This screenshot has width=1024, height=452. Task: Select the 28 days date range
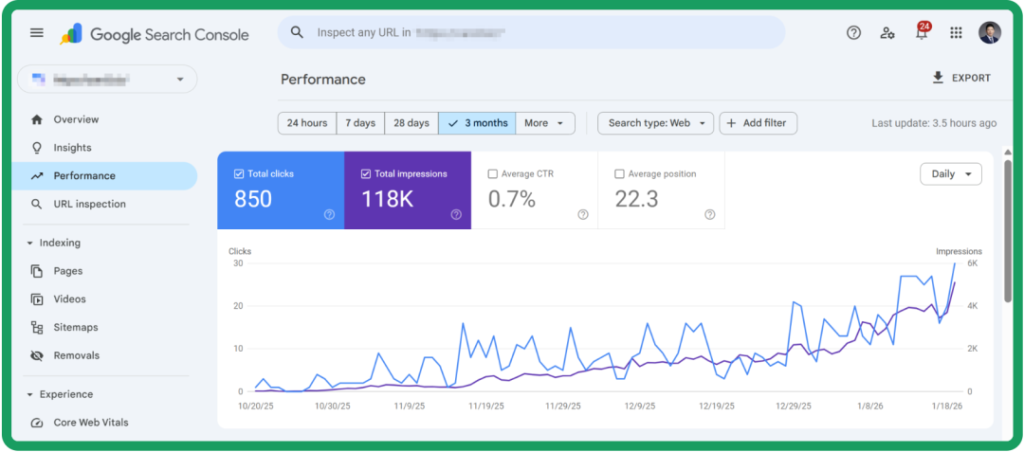point(411,123)
